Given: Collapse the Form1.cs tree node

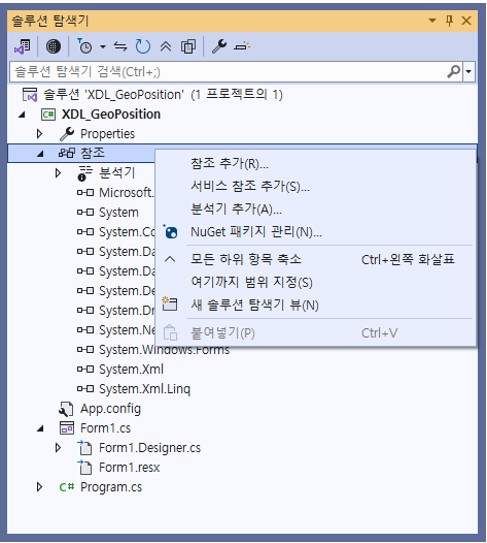Looking at the screenshot, I should (x=40, y=429).
